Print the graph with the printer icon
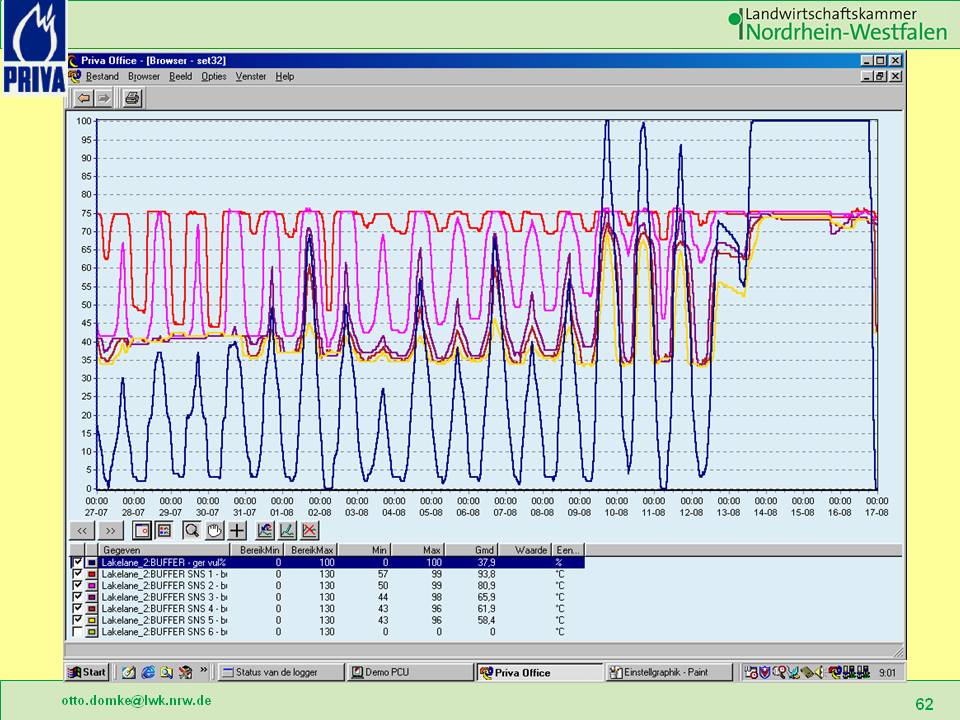 [x=132, y=98]
